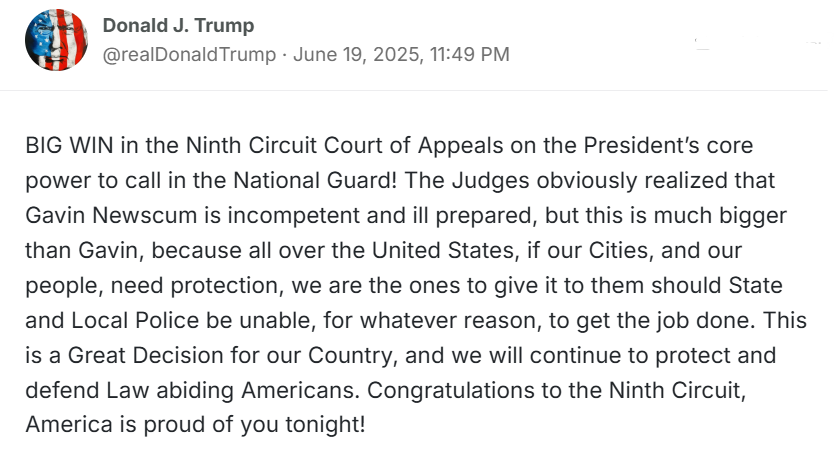Click the name Gavin Newscum in post
836x451 pixels.
click(x=111, y=215)
